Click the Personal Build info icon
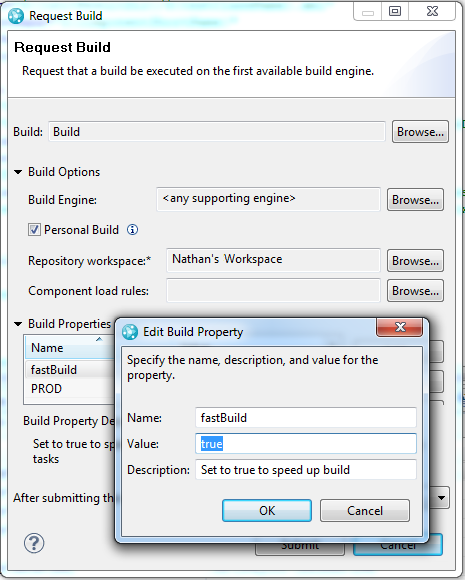The height and width of the screenshot is (580, 465). [x=132, y=230]
